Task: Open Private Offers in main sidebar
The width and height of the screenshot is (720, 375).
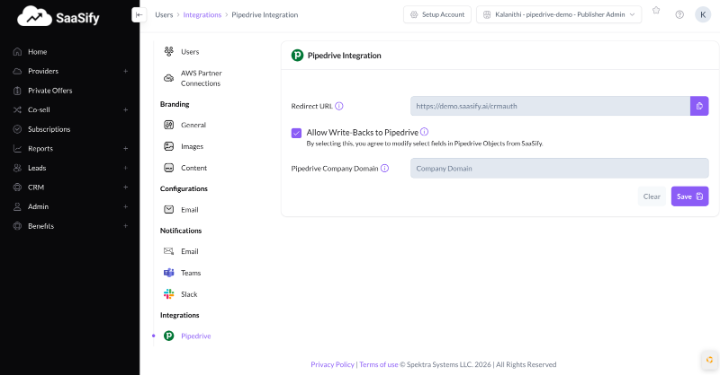Action: [50, 90]
